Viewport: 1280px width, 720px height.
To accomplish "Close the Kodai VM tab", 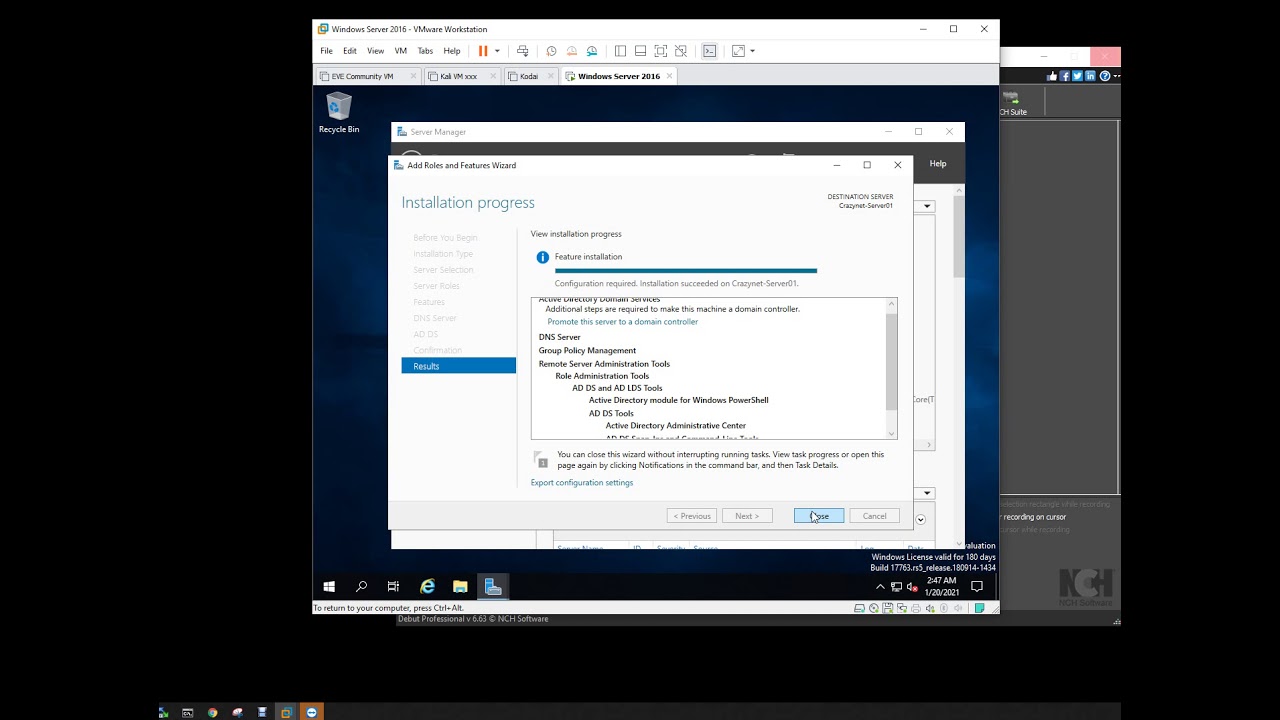I will pos(549,76).
